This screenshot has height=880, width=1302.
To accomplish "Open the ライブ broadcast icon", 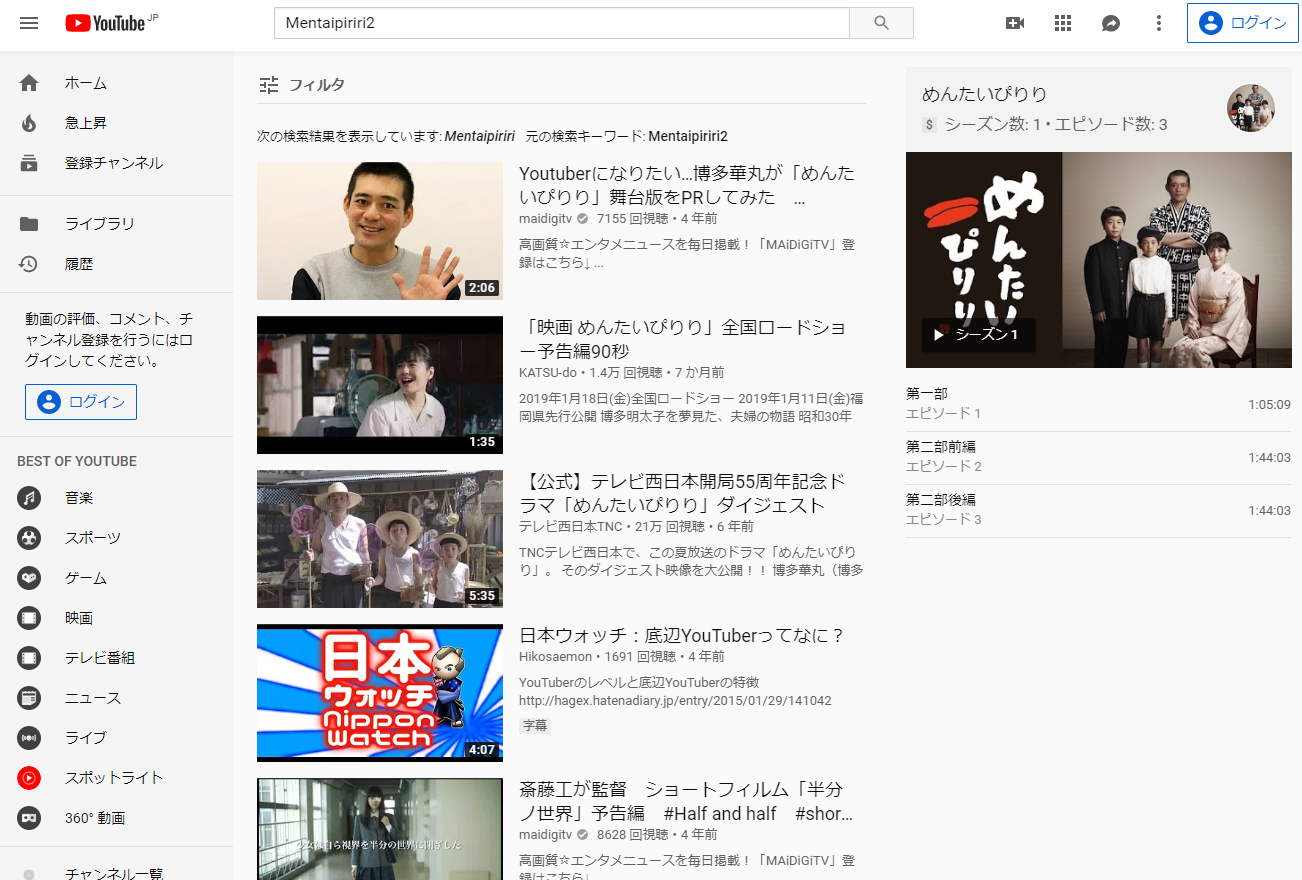I will point(29,738).
